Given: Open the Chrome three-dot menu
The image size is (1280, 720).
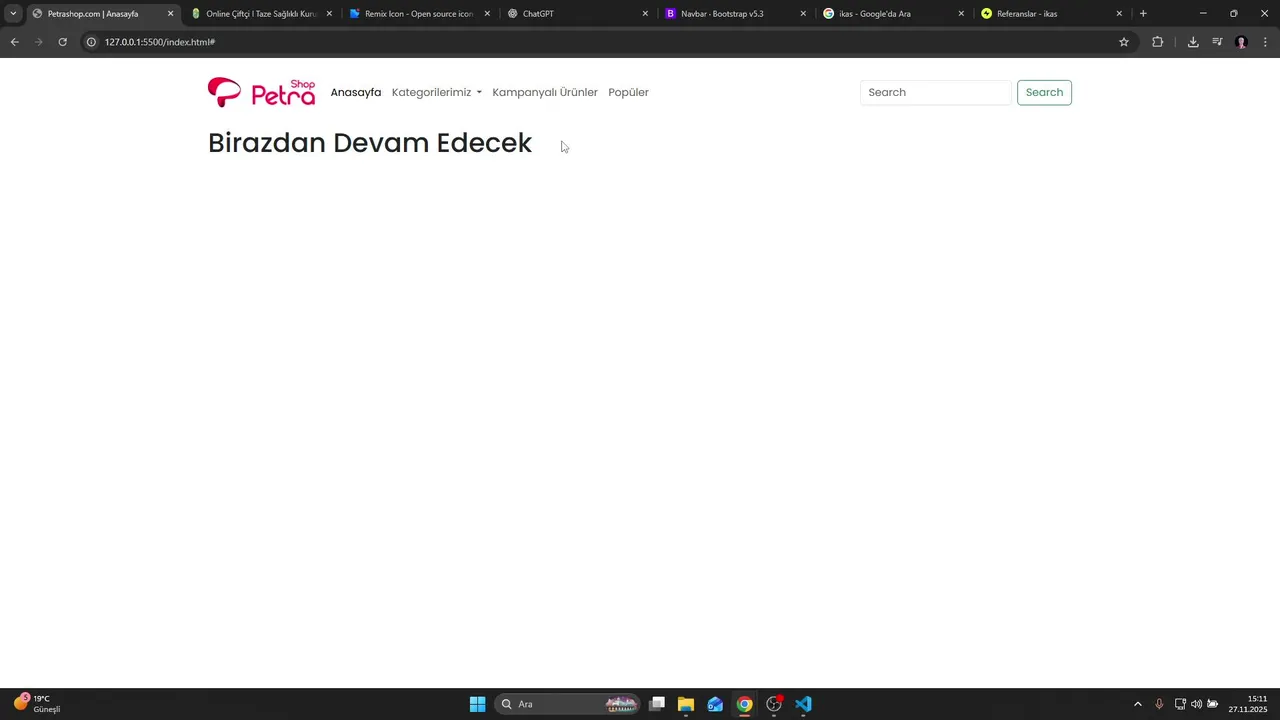Looking at the screenshot, I should tap(1265, 42).
